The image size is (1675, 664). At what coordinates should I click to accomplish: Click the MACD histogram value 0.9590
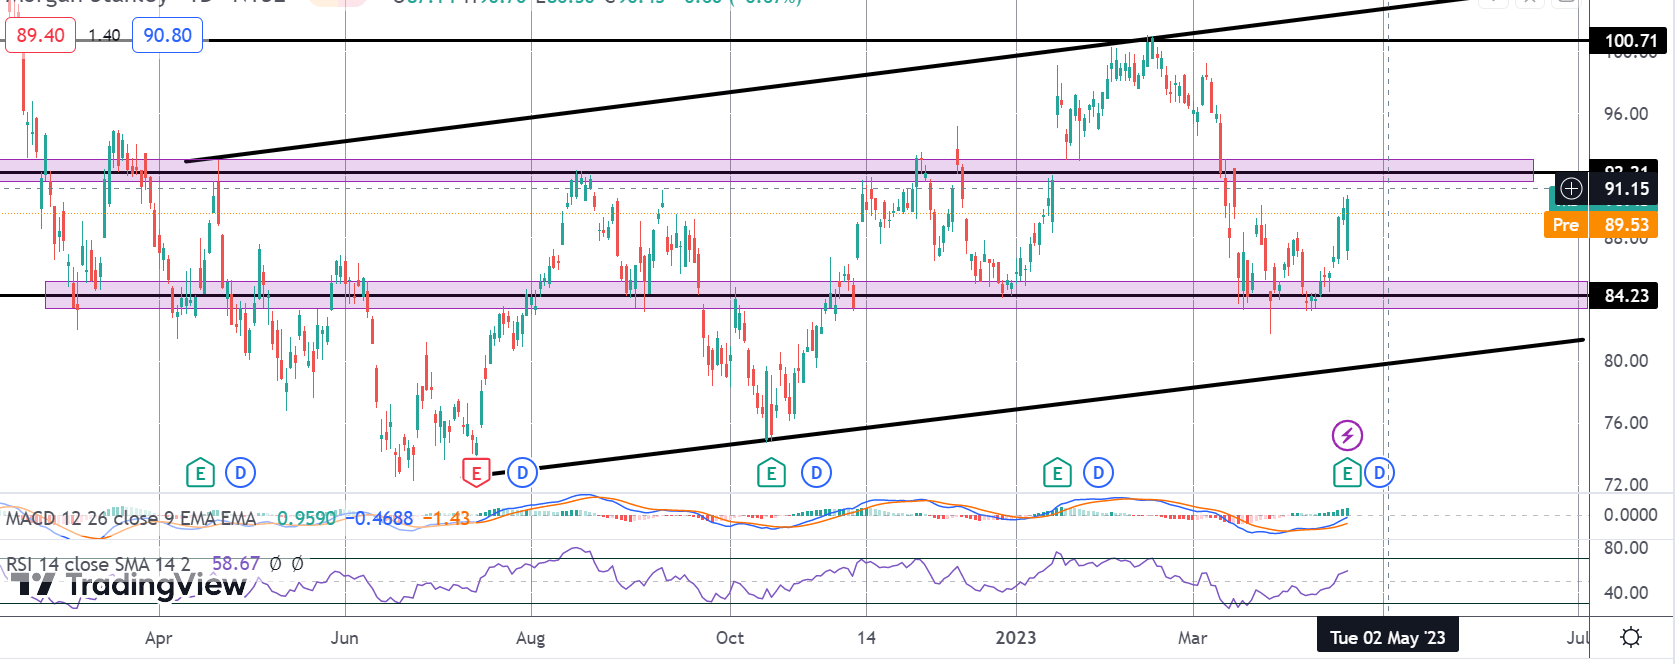[x=306, y=518]
